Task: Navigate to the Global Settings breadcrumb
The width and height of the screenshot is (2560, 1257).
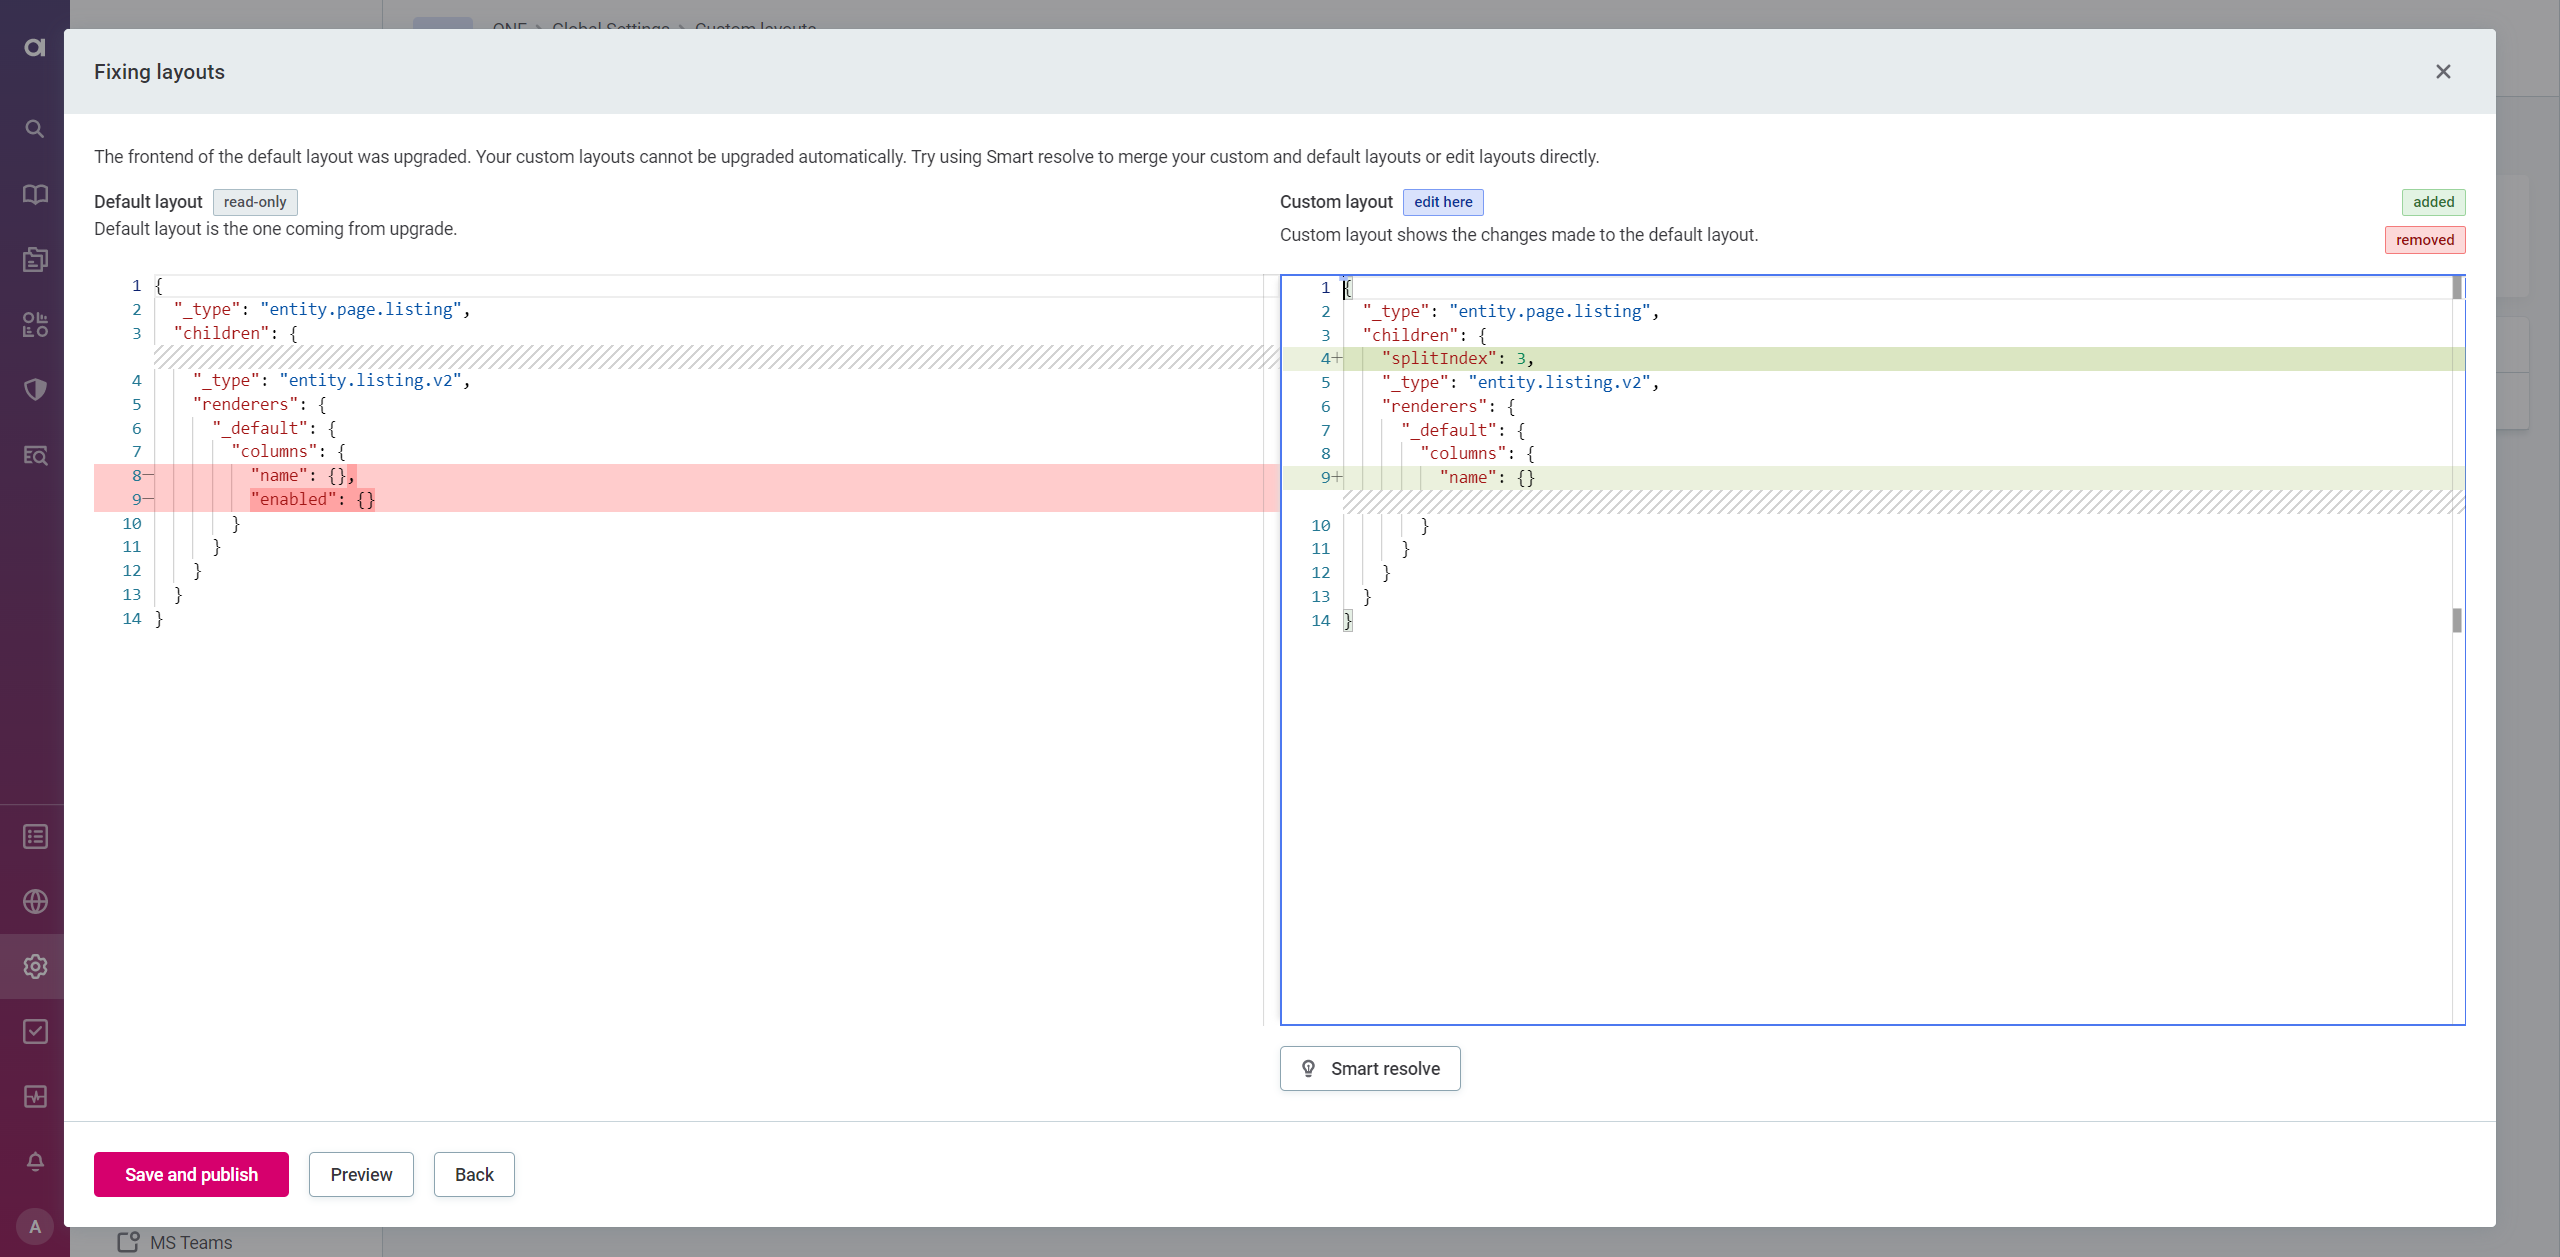Action: (x=611, y=29)
